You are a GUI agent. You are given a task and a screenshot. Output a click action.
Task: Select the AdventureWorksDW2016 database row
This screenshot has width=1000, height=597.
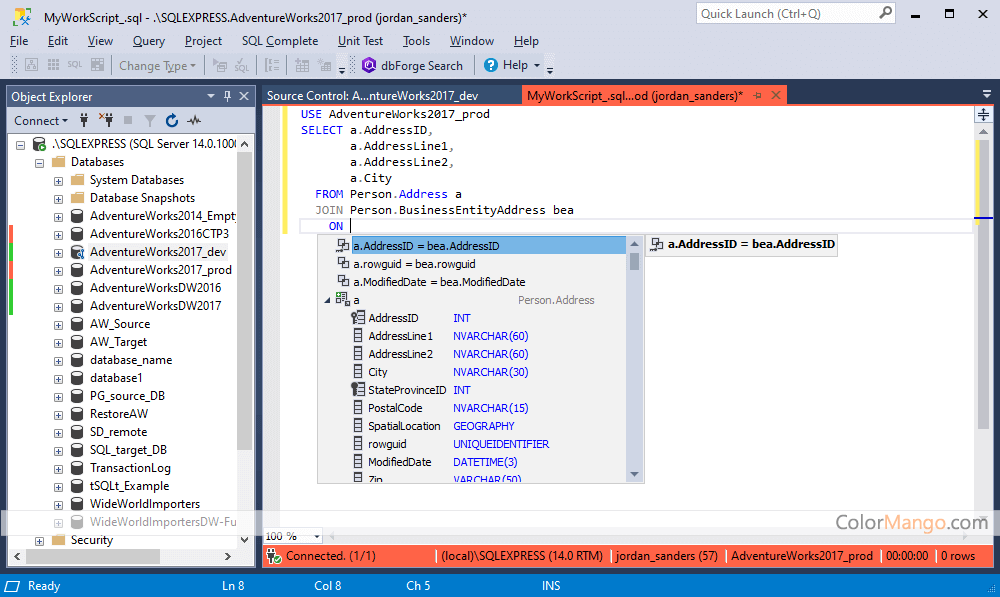pos(155,288)
